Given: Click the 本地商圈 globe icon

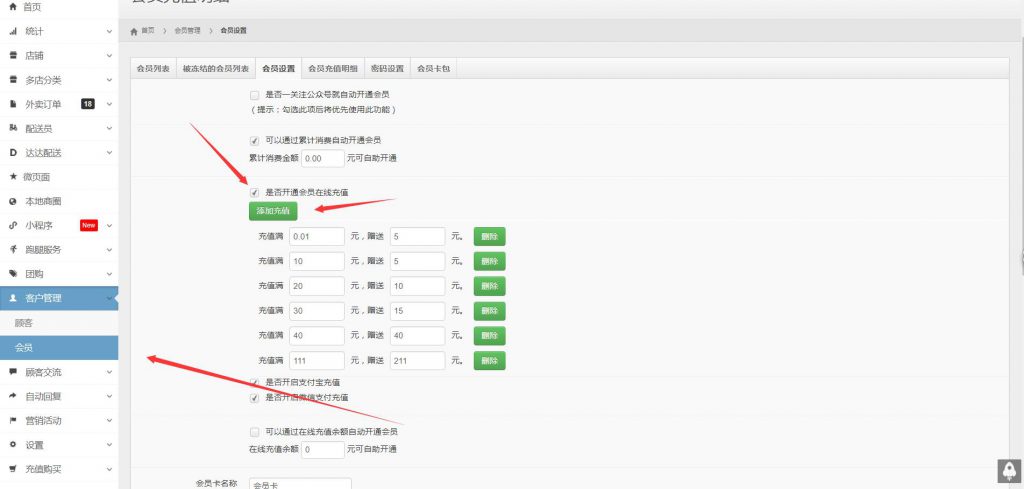Looking at the screenshot, I should pos(12,201).
